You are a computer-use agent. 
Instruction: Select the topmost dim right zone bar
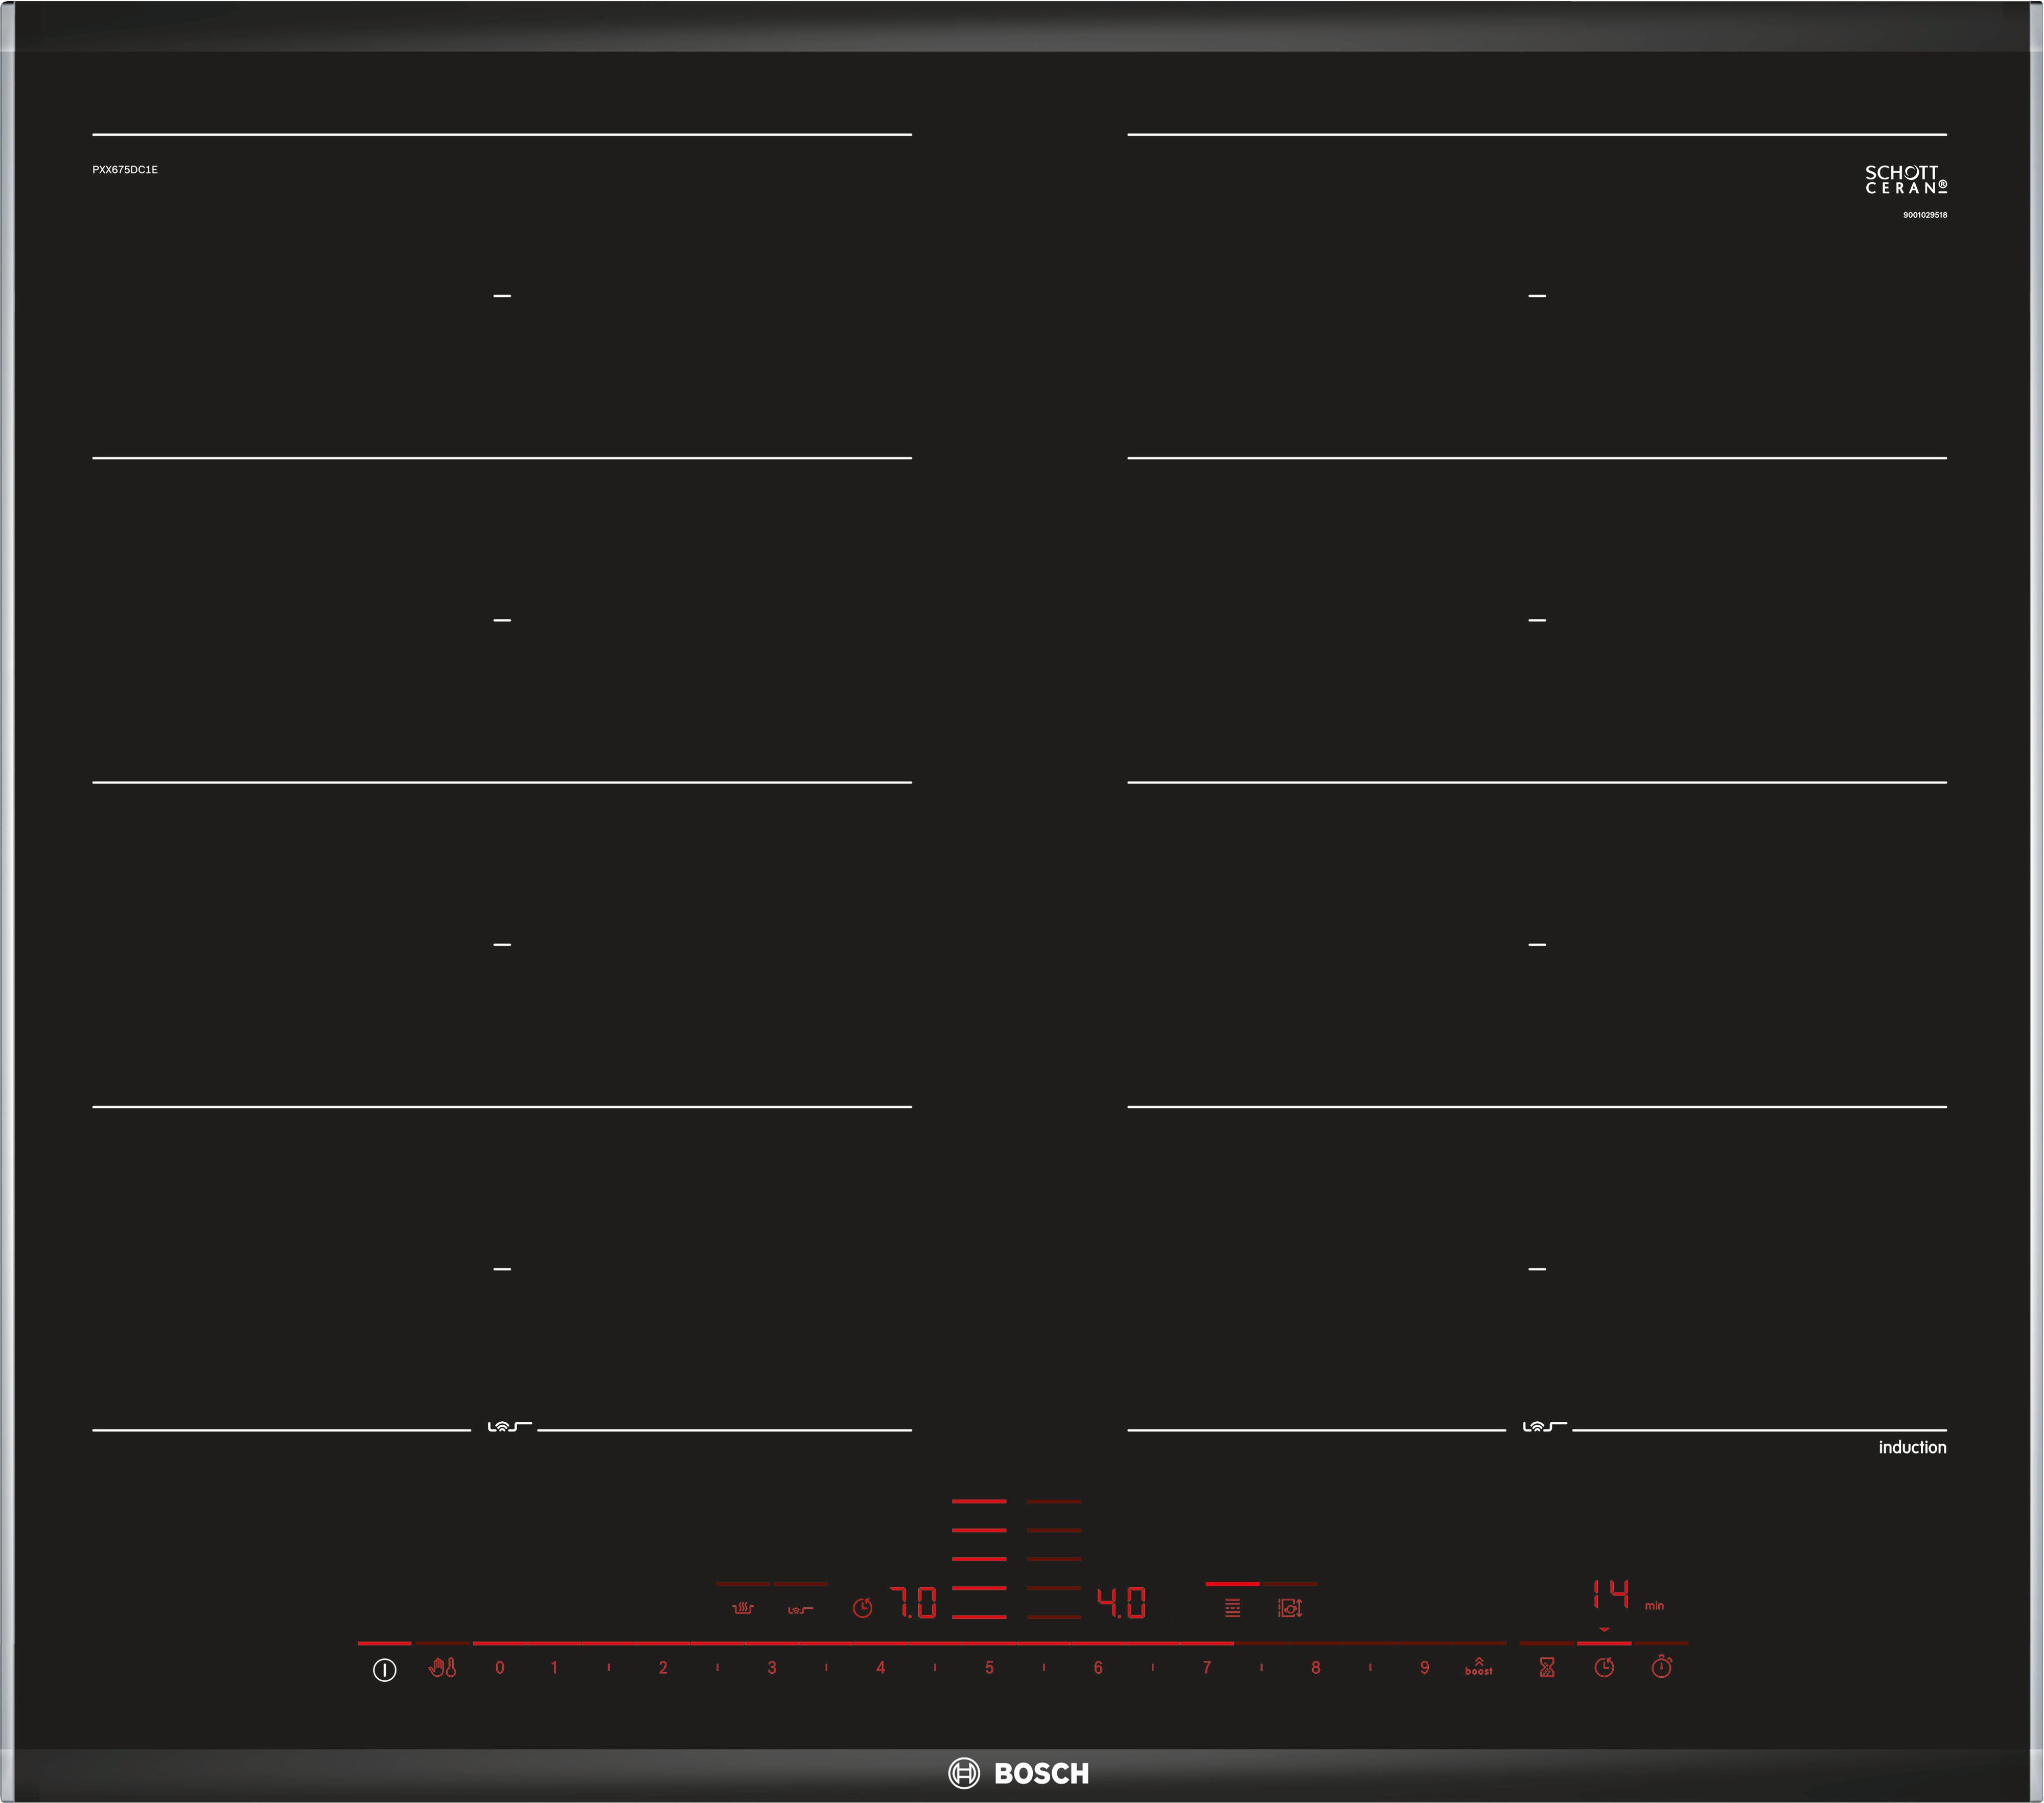click(x=1054, y=1501)
